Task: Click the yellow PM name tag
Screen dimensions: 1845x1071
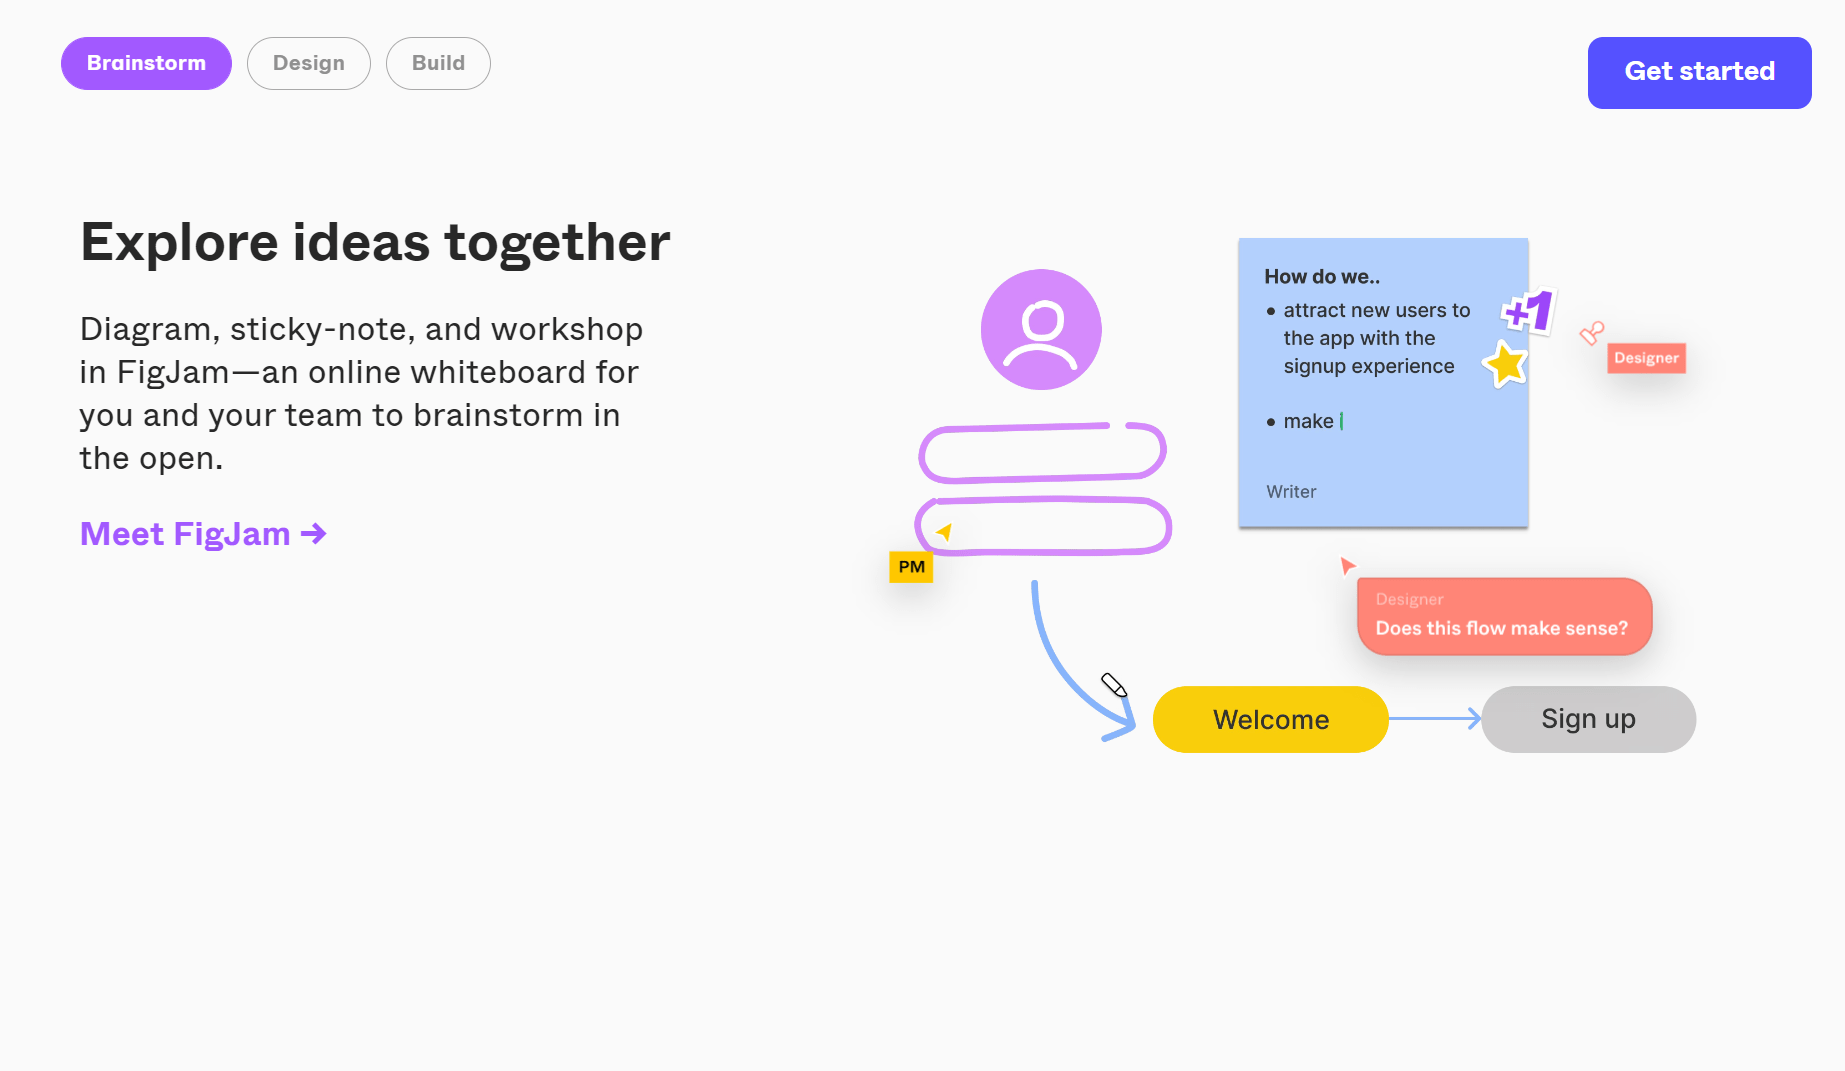Action: pyautogui.click(x=911, y=567)
